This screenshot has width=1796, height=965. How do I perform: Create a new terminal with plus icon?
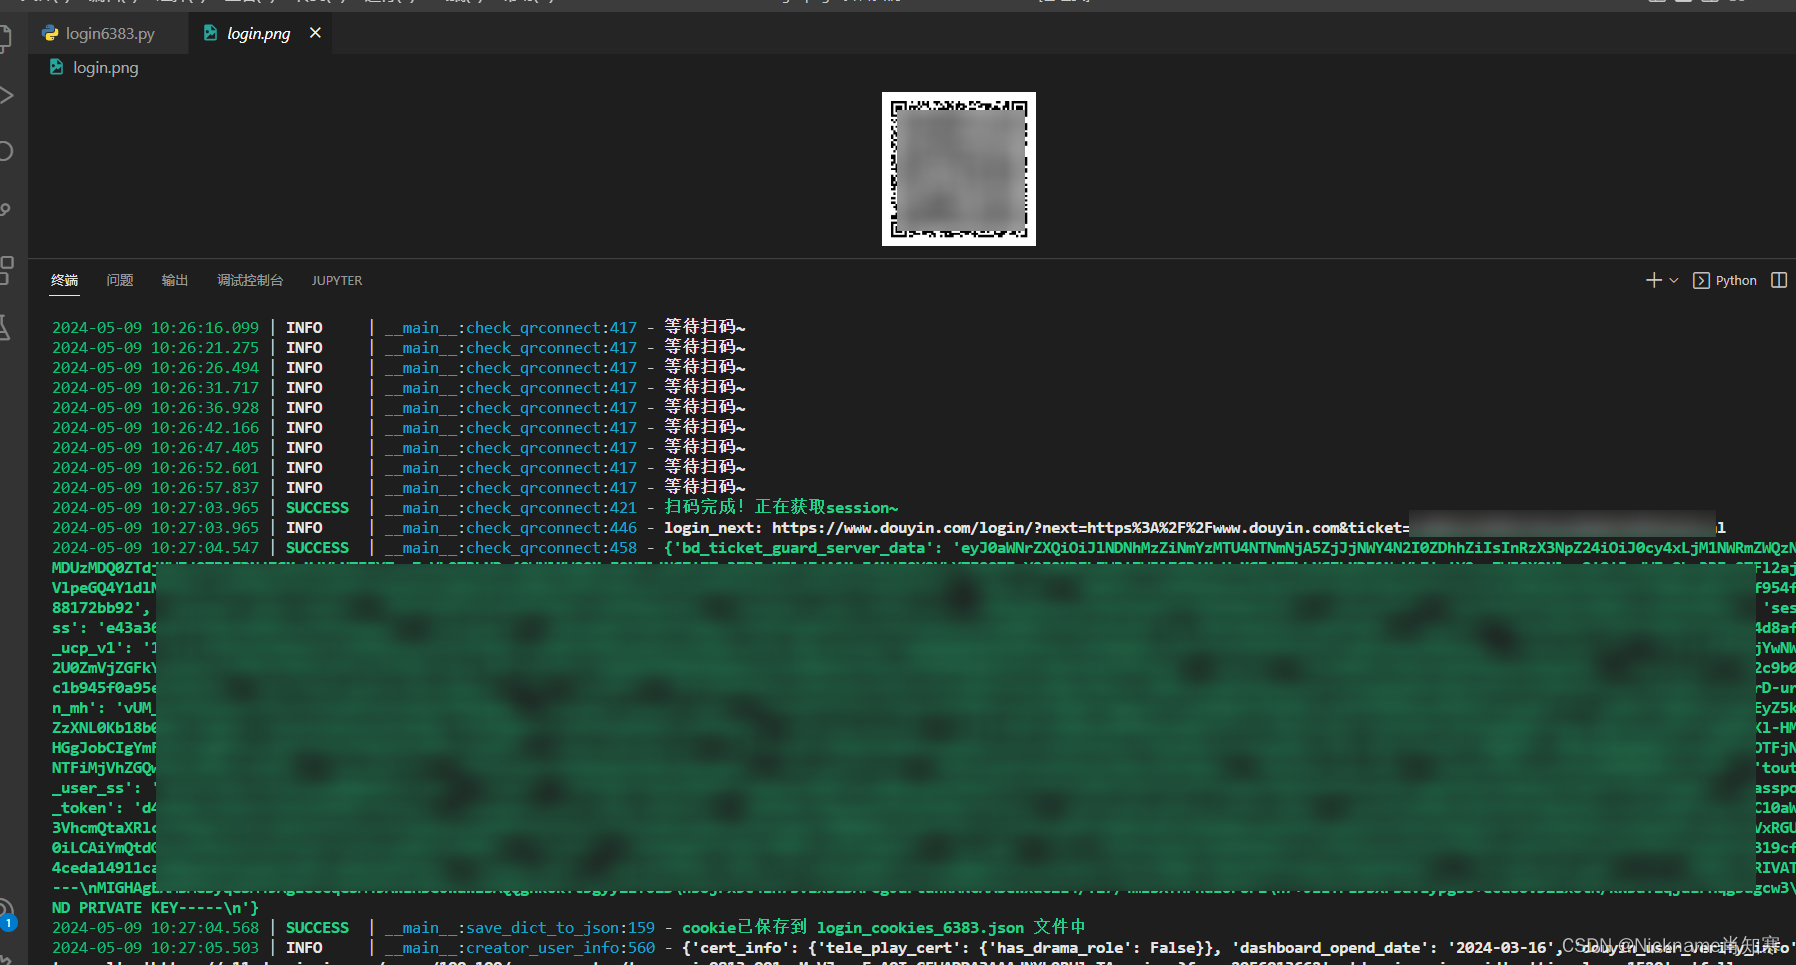pyautogui.click(x=1654, y=281)
